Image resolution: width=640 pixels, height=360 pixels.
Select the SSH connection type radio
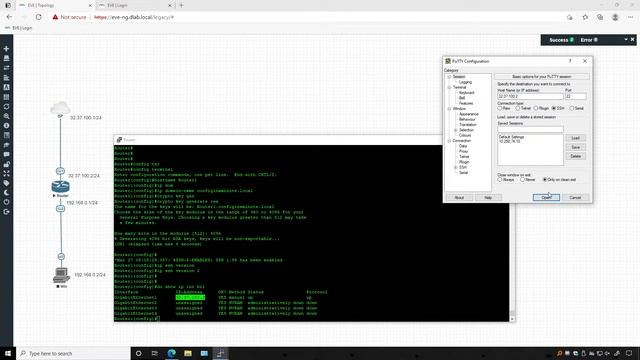(554, 109)
